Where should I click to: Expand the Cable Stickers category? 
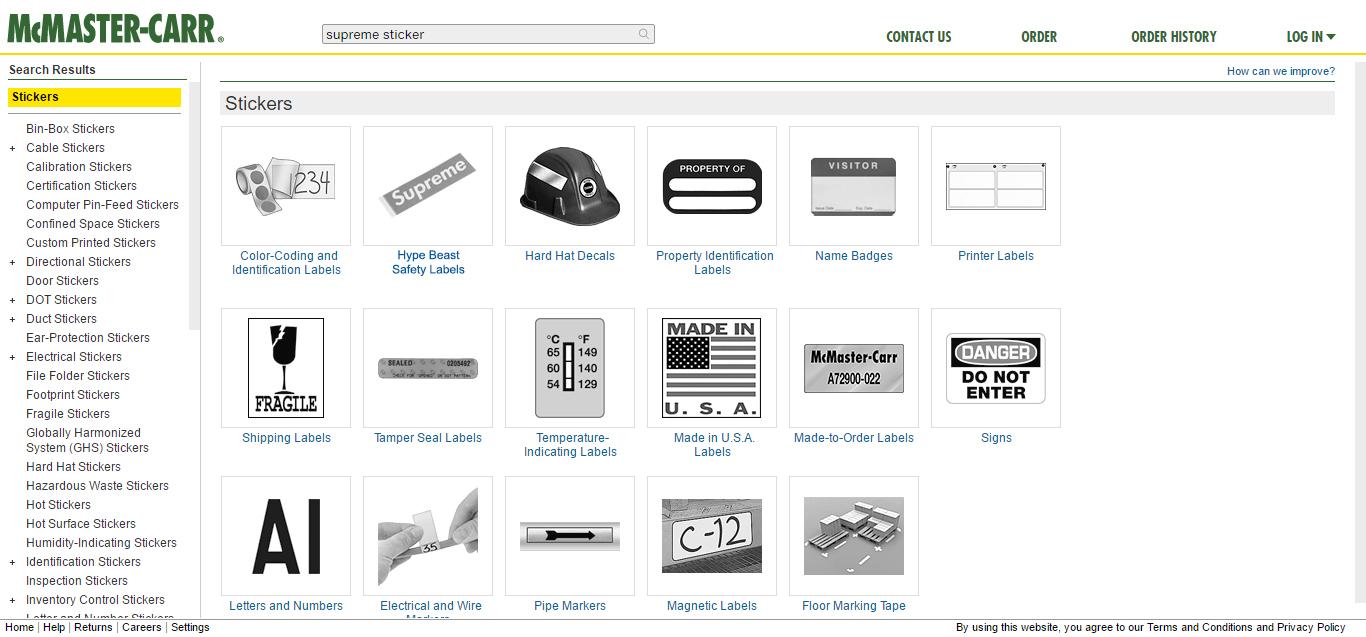10,147
